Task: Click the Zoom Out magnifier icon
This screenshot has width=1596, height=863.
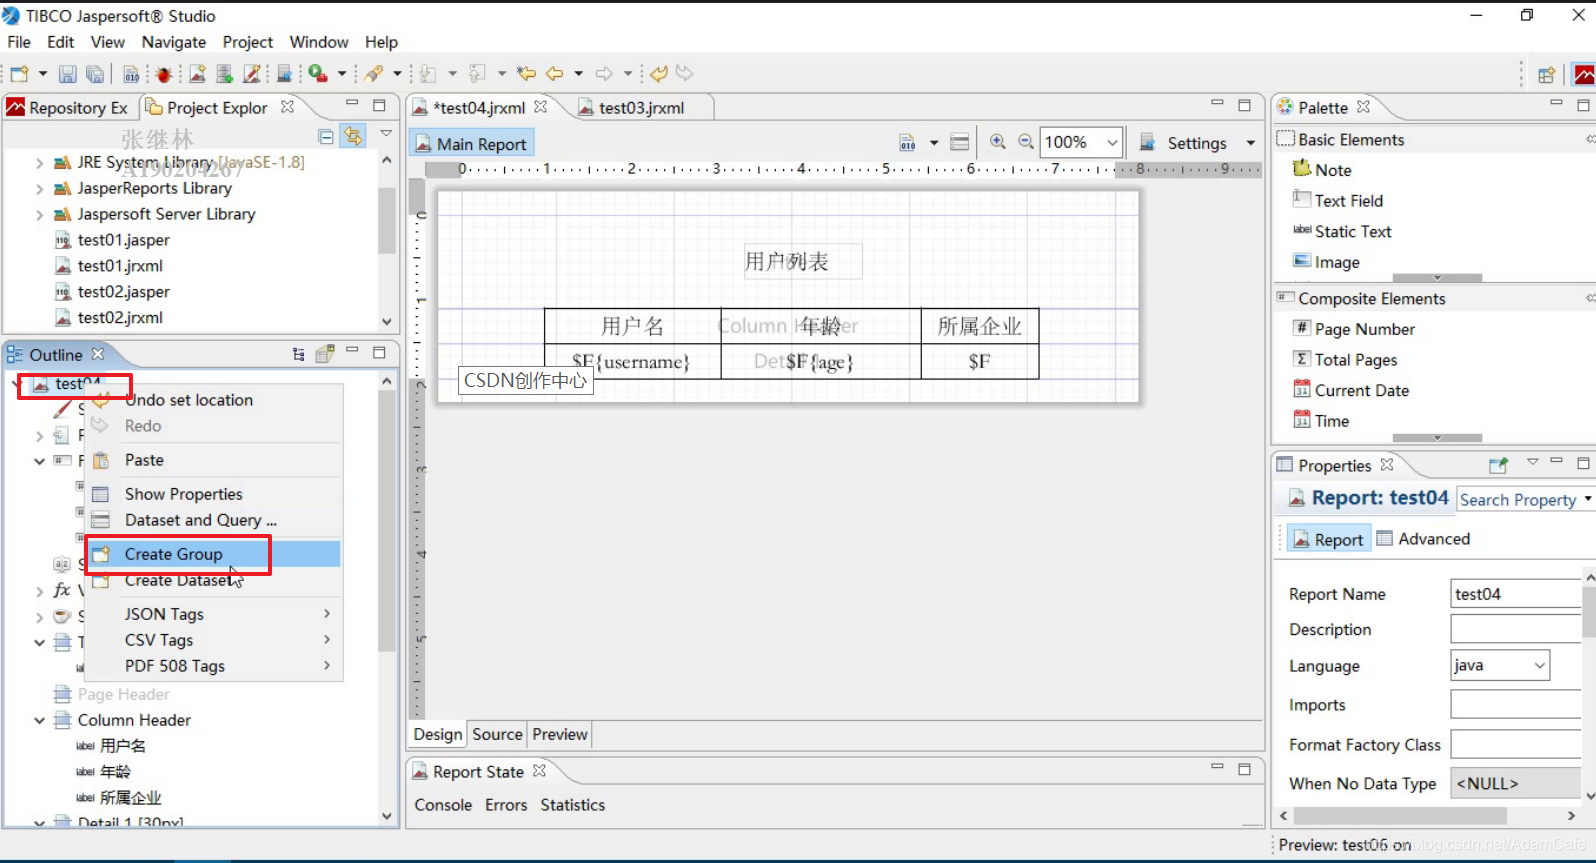Action: (x=1025, y=142)
